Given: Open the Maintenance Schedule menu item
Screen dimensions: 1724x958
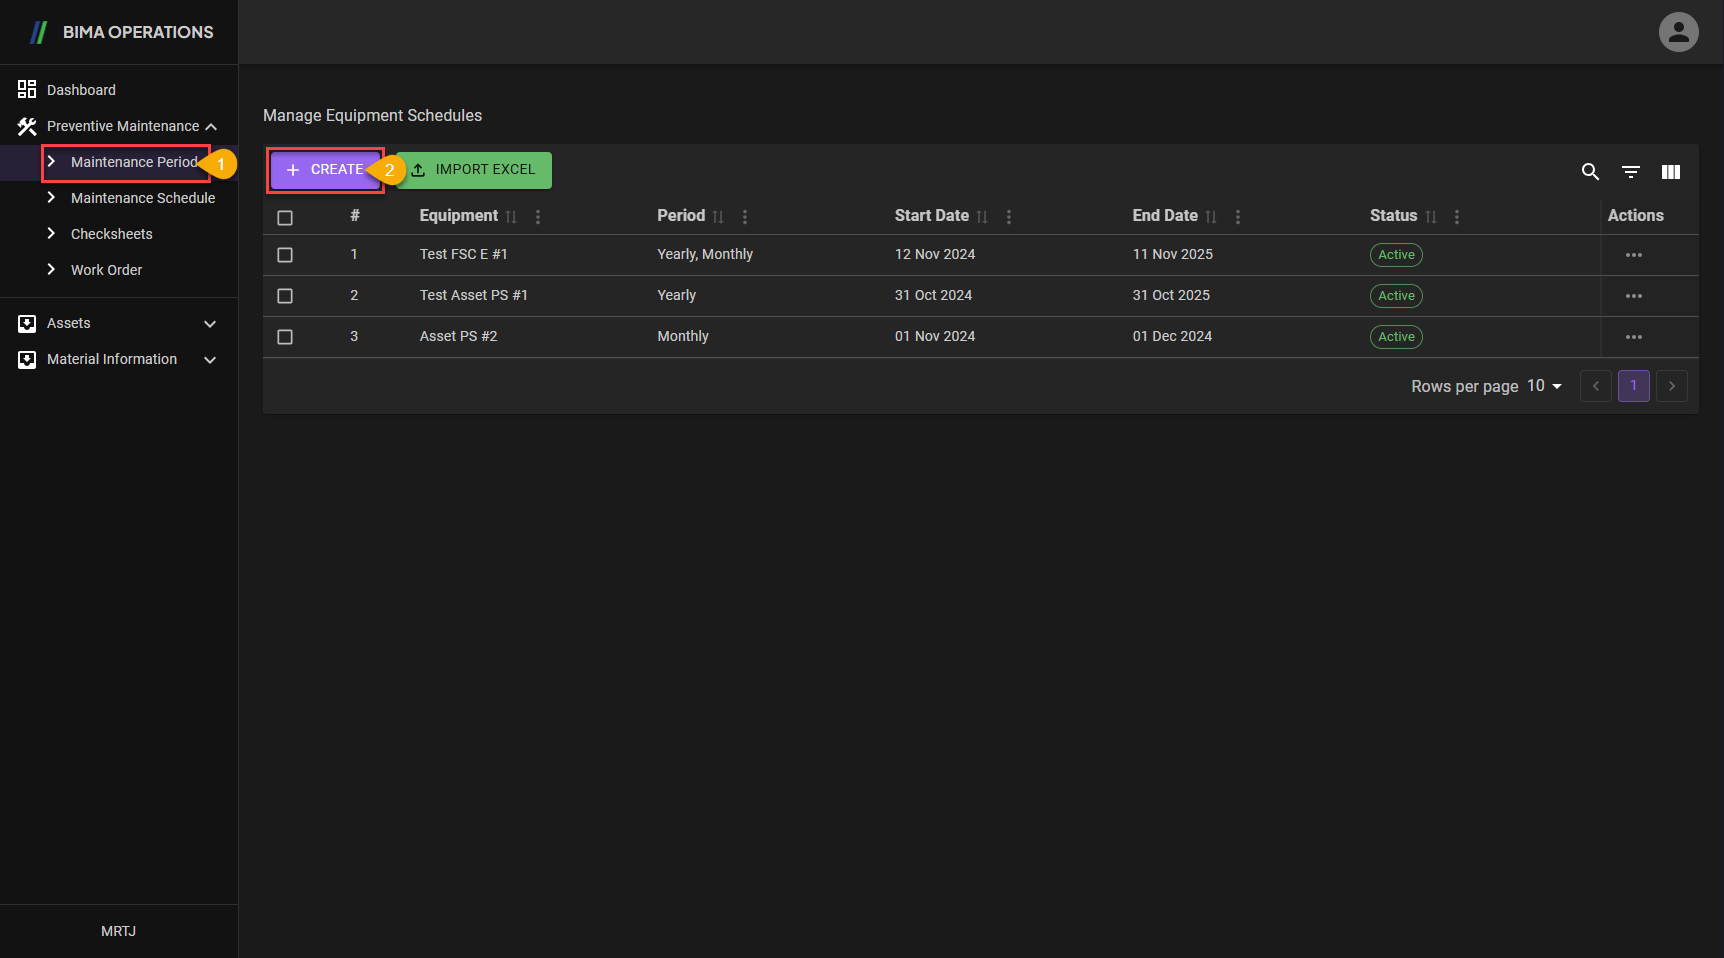Looking at the screenshot, I should (143, 198).
